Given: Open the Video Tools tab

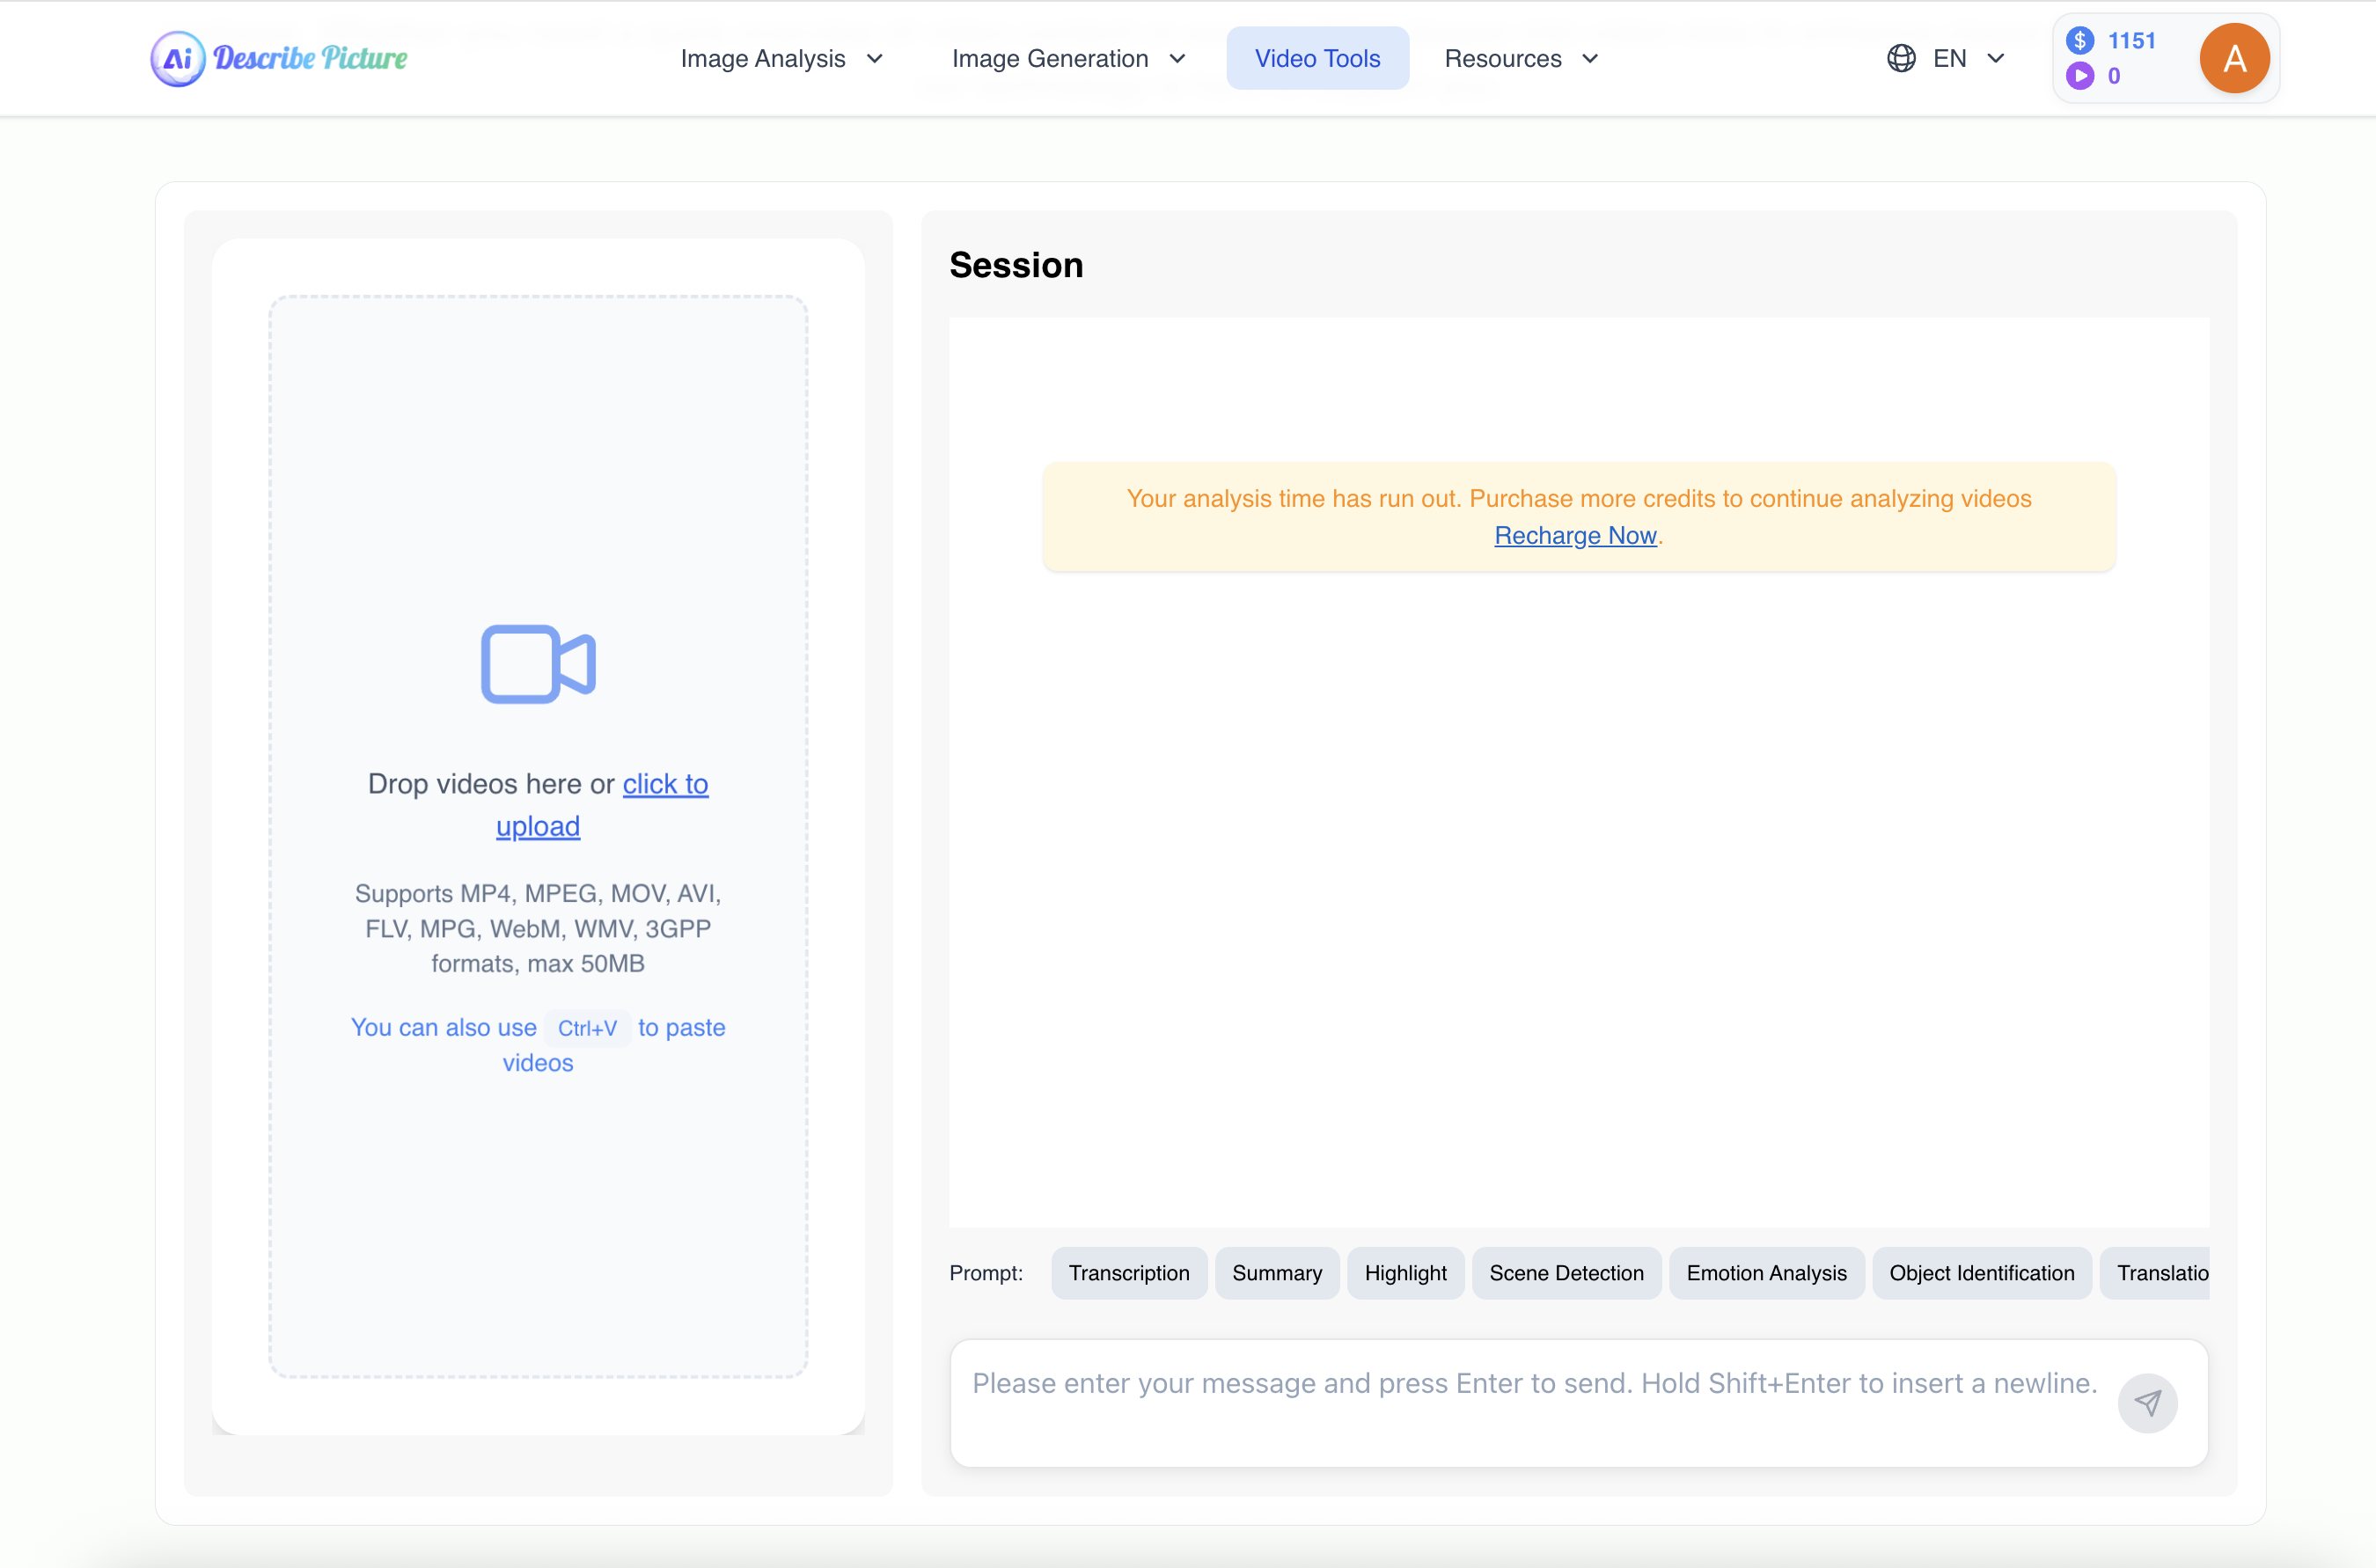Looking at the screenshot, I should pyautogui.click(x=1317, y=58).
